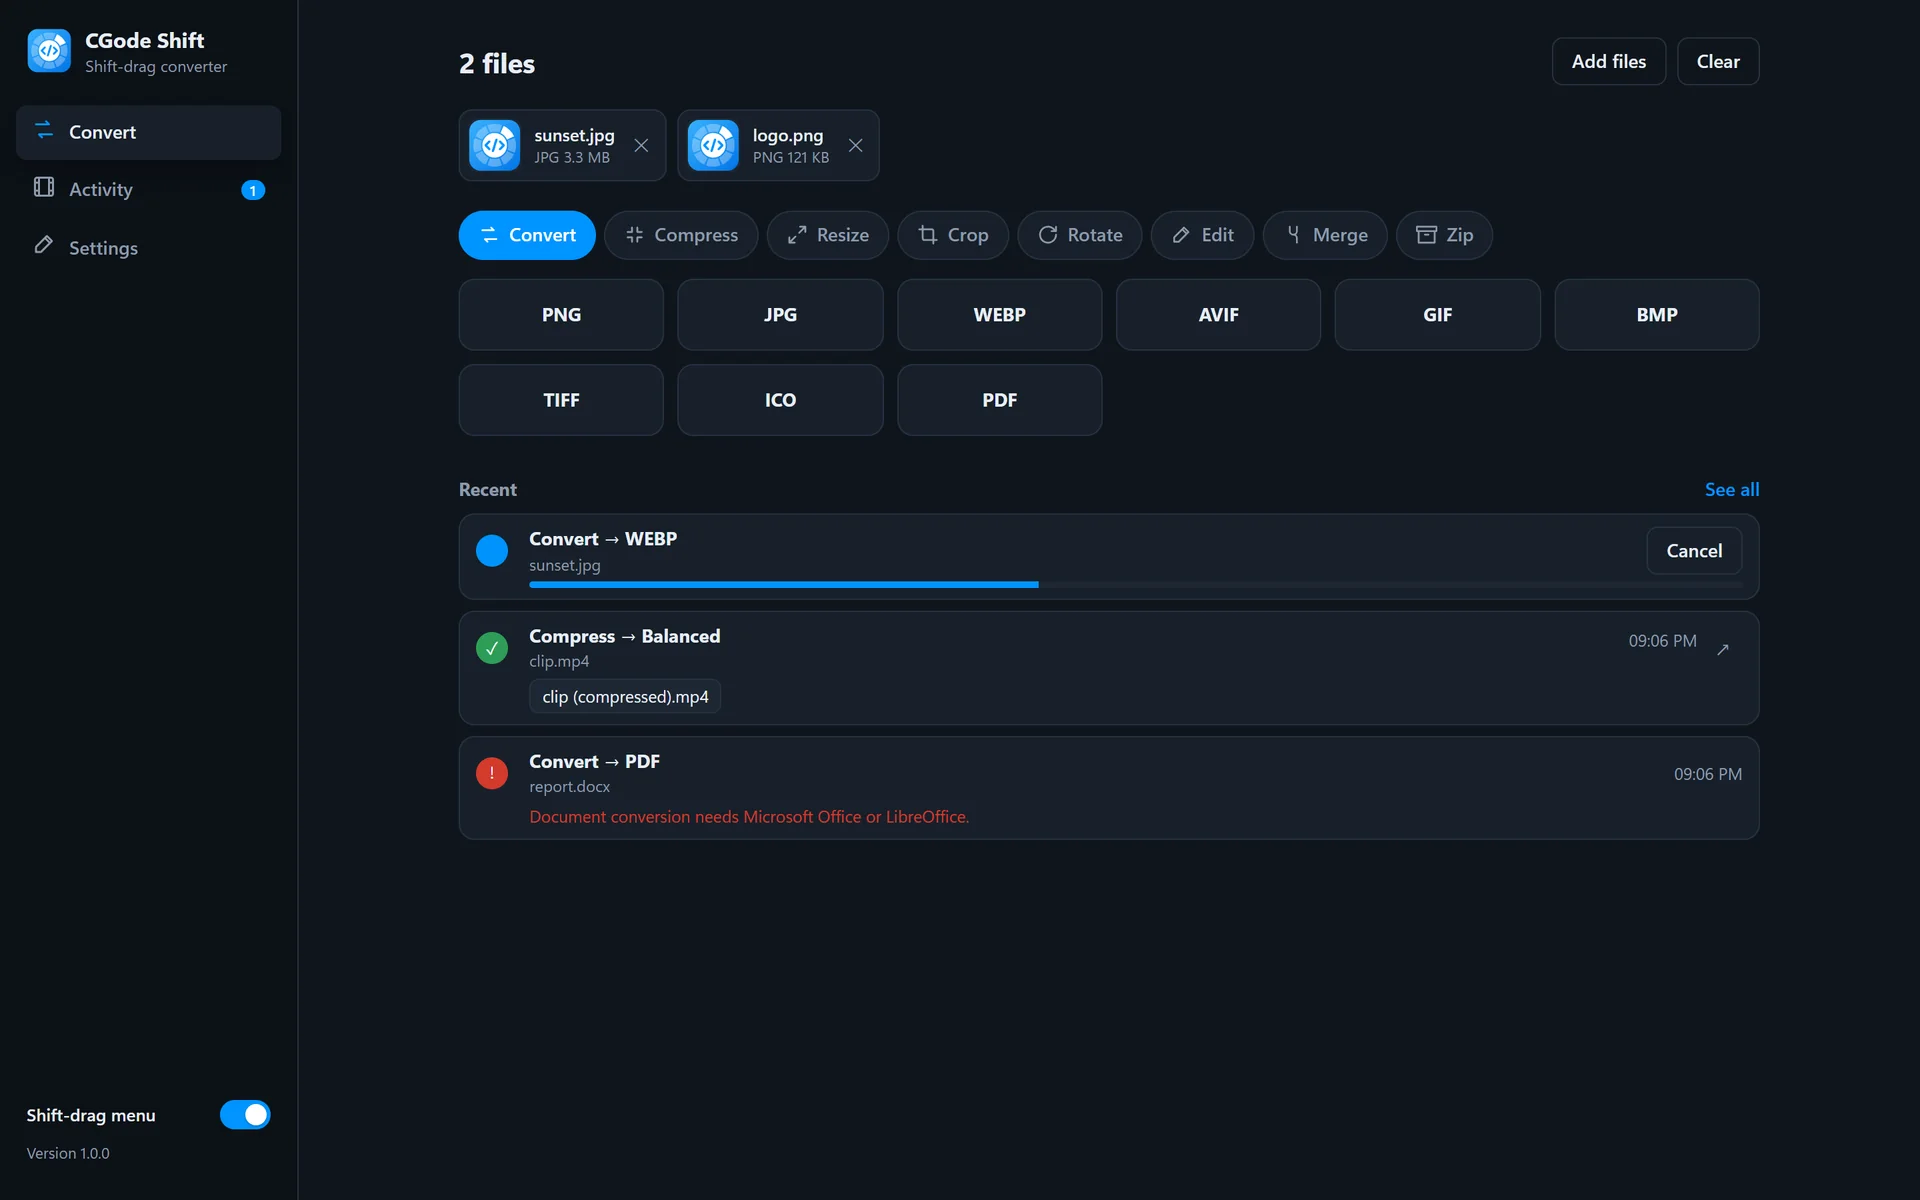1920x1200 pixels.
Task: Select the Merge operation tab
Action: click(x=1325, y=235)
